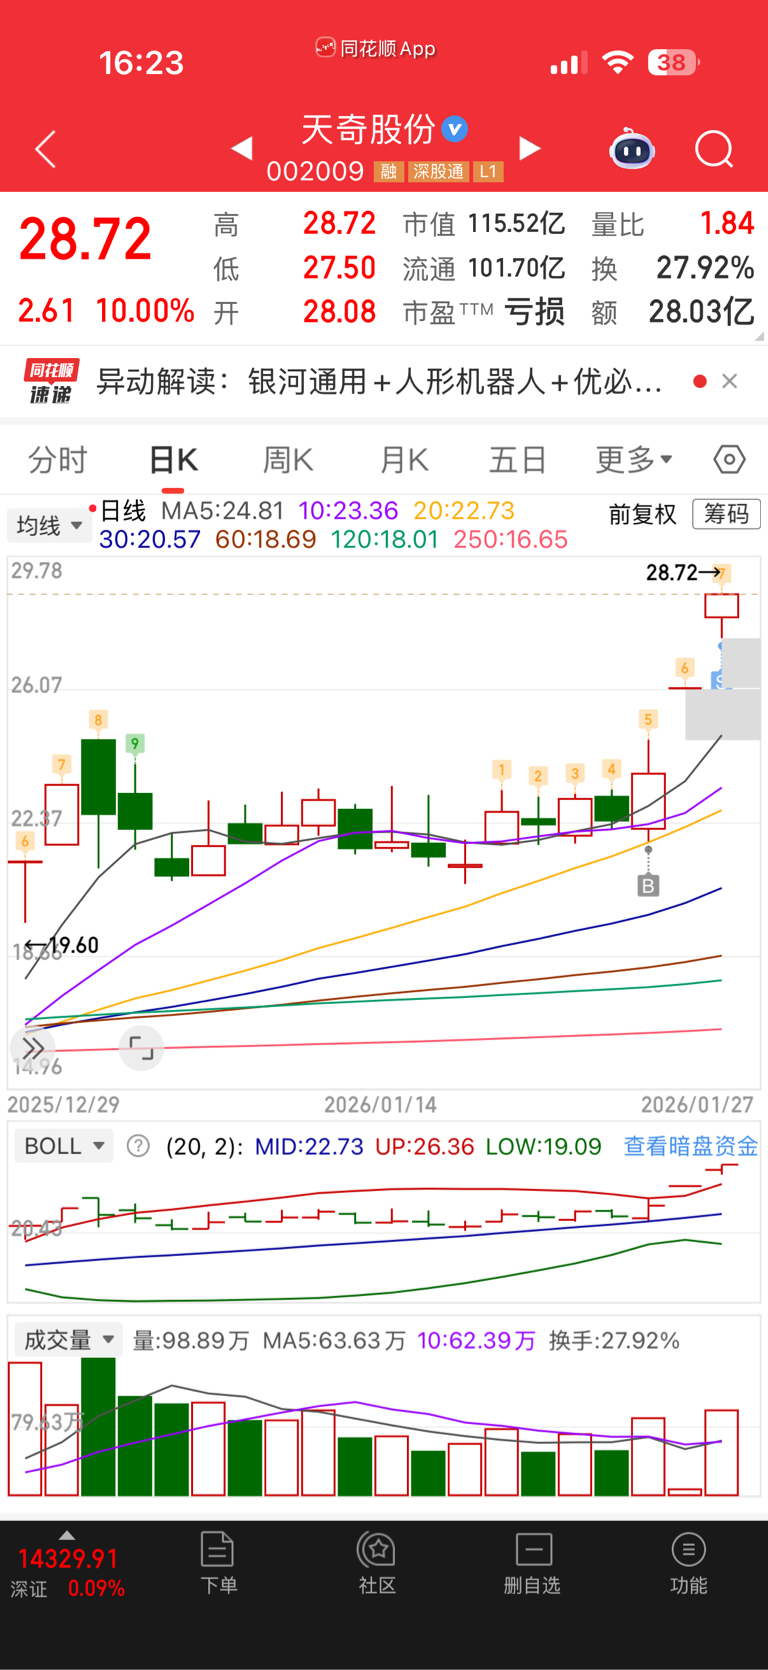Open 功能 functions menu

pos(688,1563)
